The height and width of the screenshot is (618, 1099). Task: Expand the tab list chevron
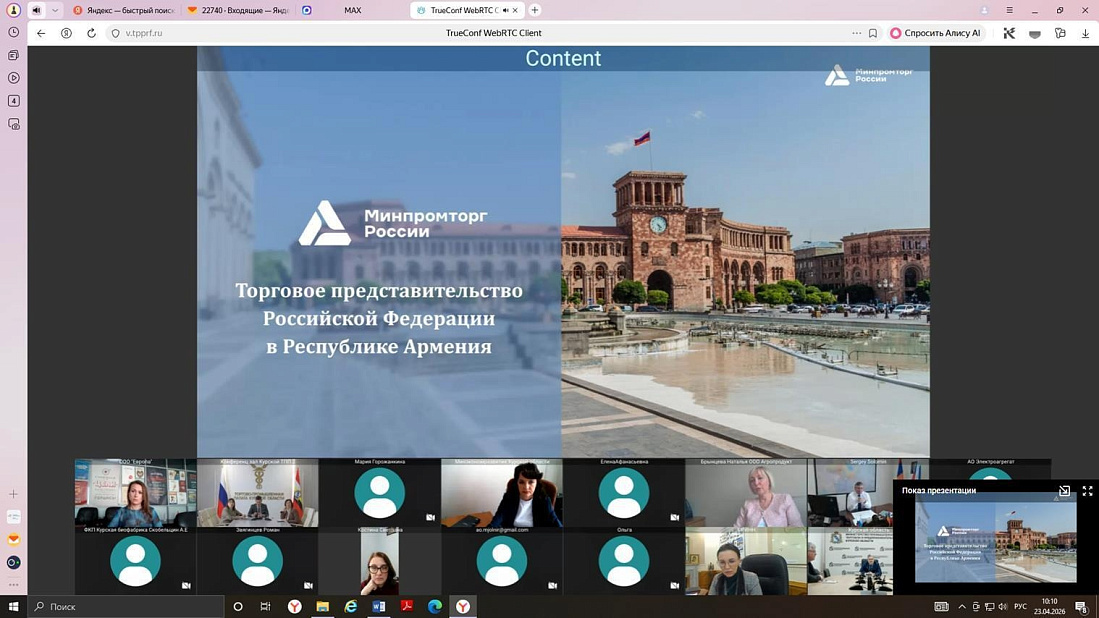[55, 10]
